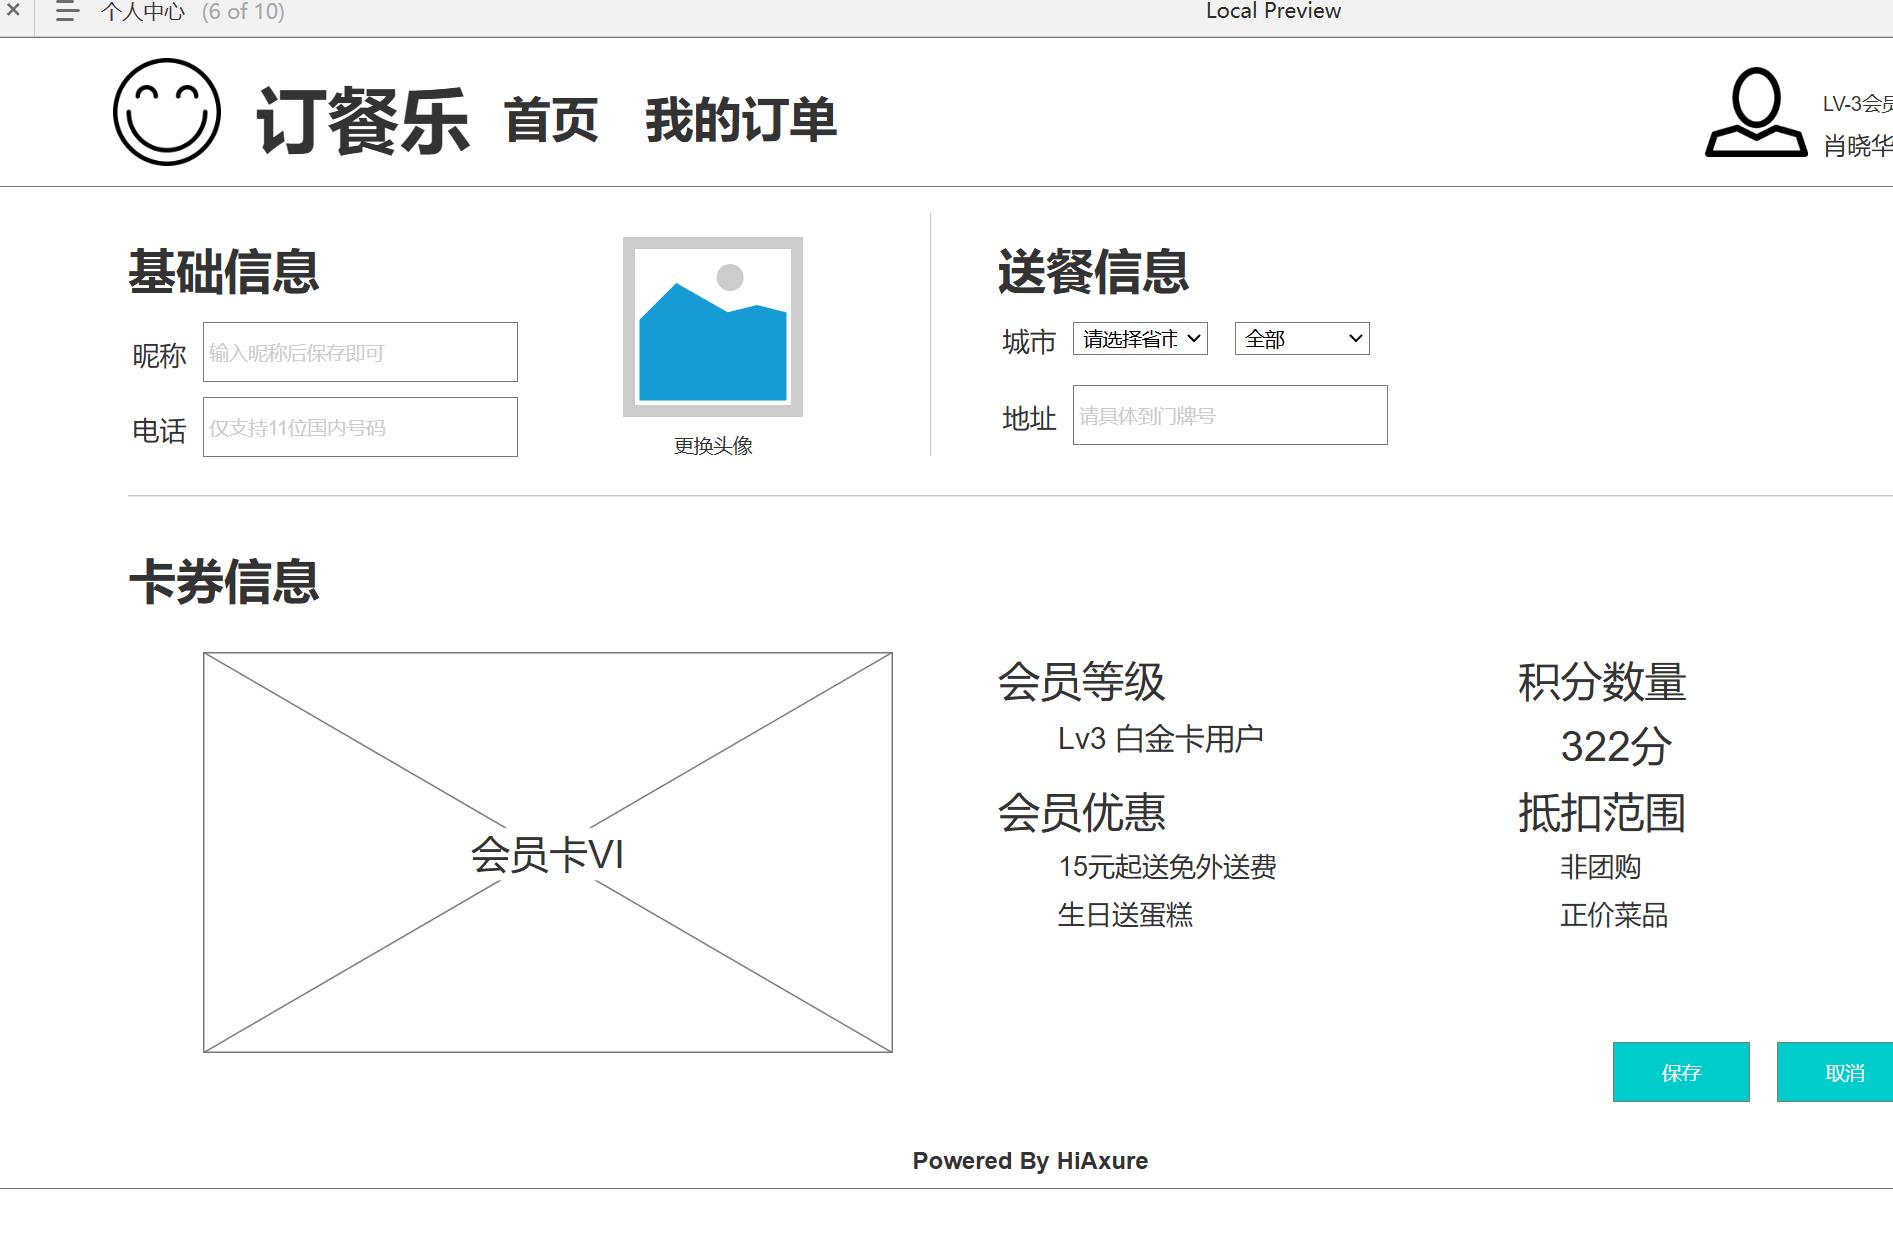This screenshot has height=1245, width=1893.
Task: Click the Local Preview title text
Action: pos(1273,11)
